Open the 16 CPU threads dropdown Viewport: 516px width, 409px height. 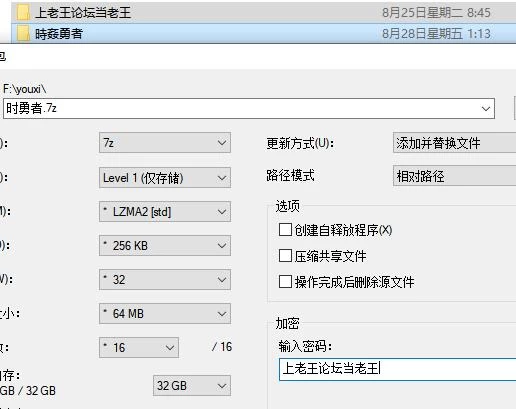[x=139, y=348]
